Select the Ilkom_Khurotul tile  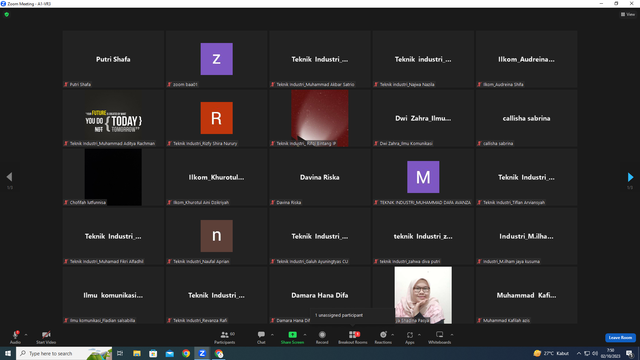216,177
